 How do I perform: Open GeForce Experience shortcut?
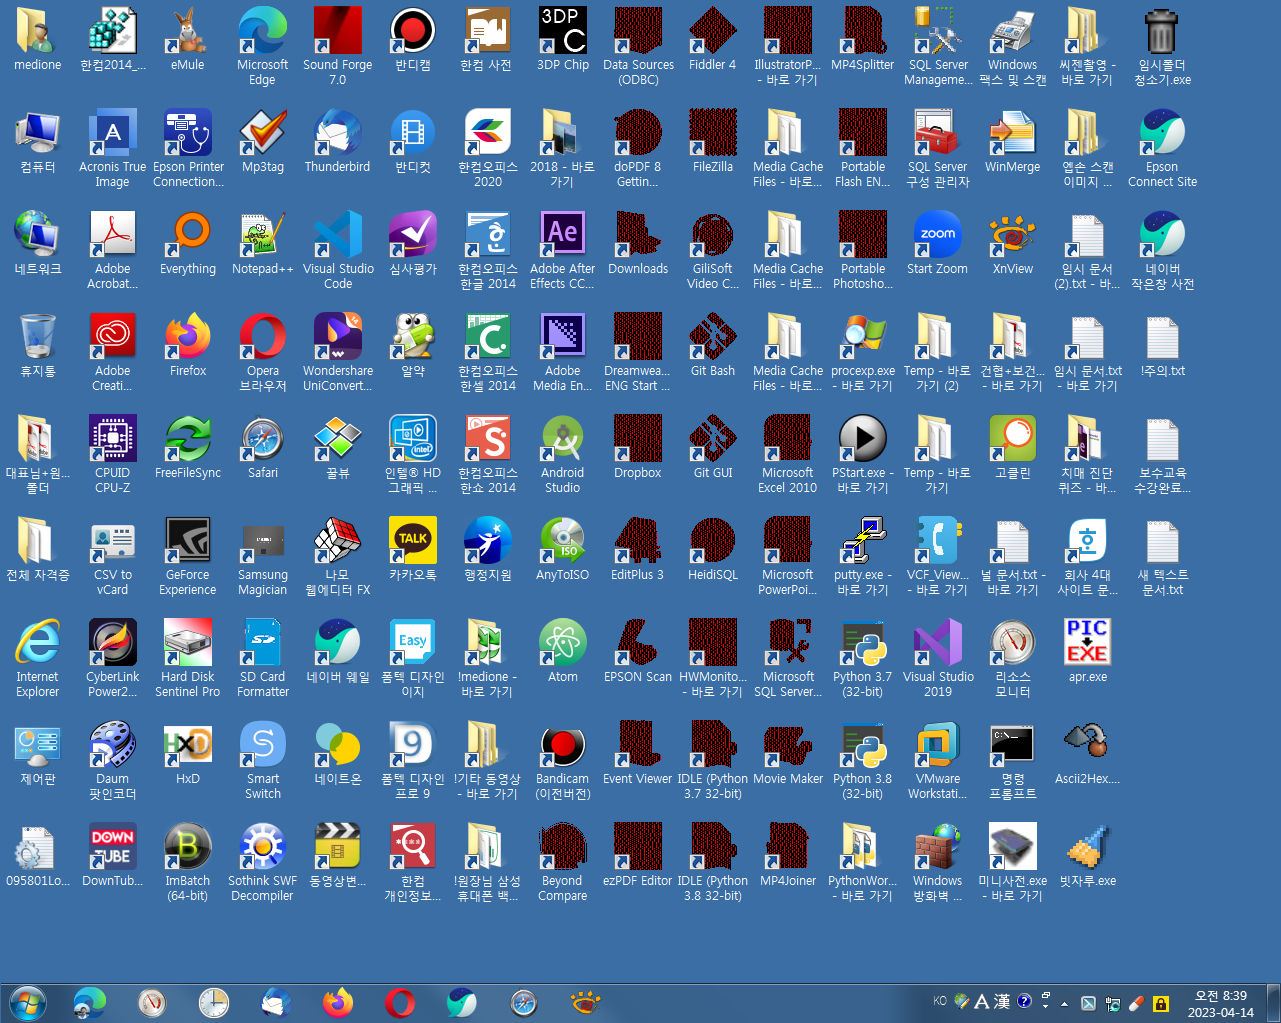click(x=188, y=556)
